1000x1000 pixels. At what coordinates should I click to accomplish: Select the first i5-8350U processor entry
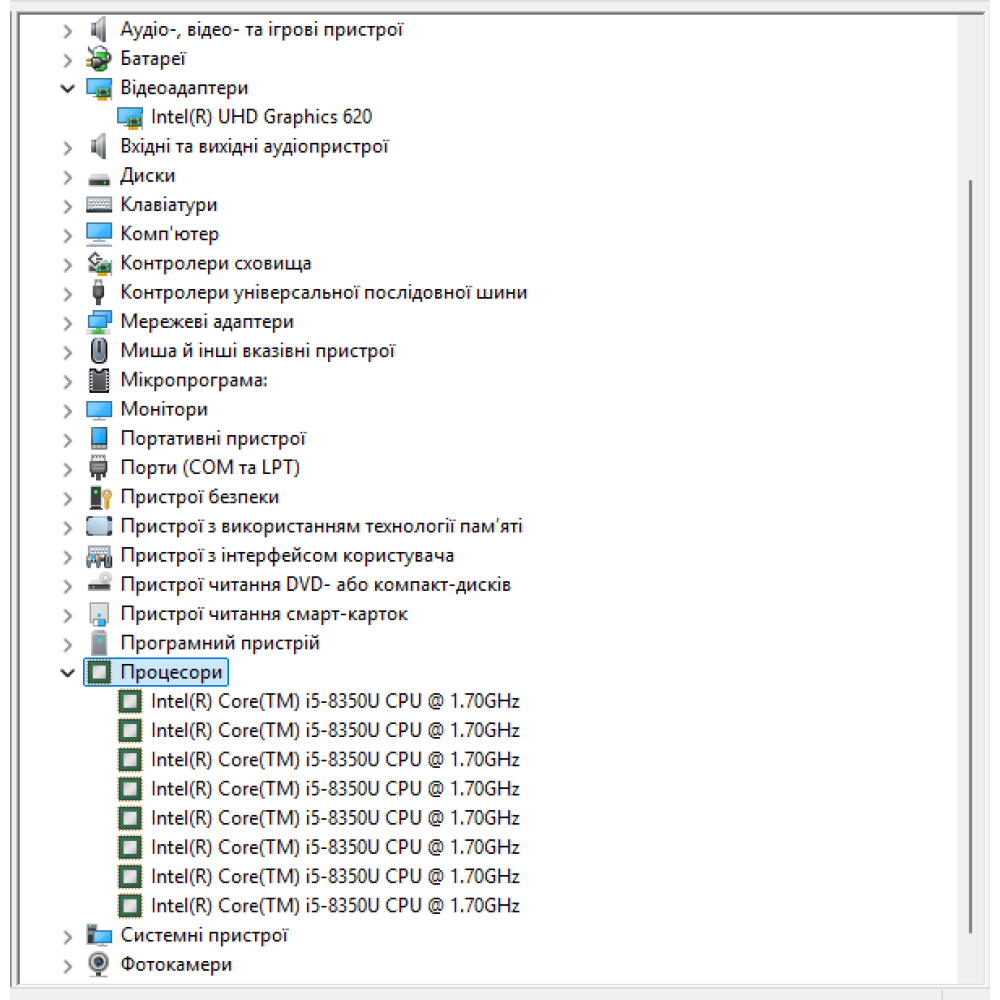click(x=335, y=701)
